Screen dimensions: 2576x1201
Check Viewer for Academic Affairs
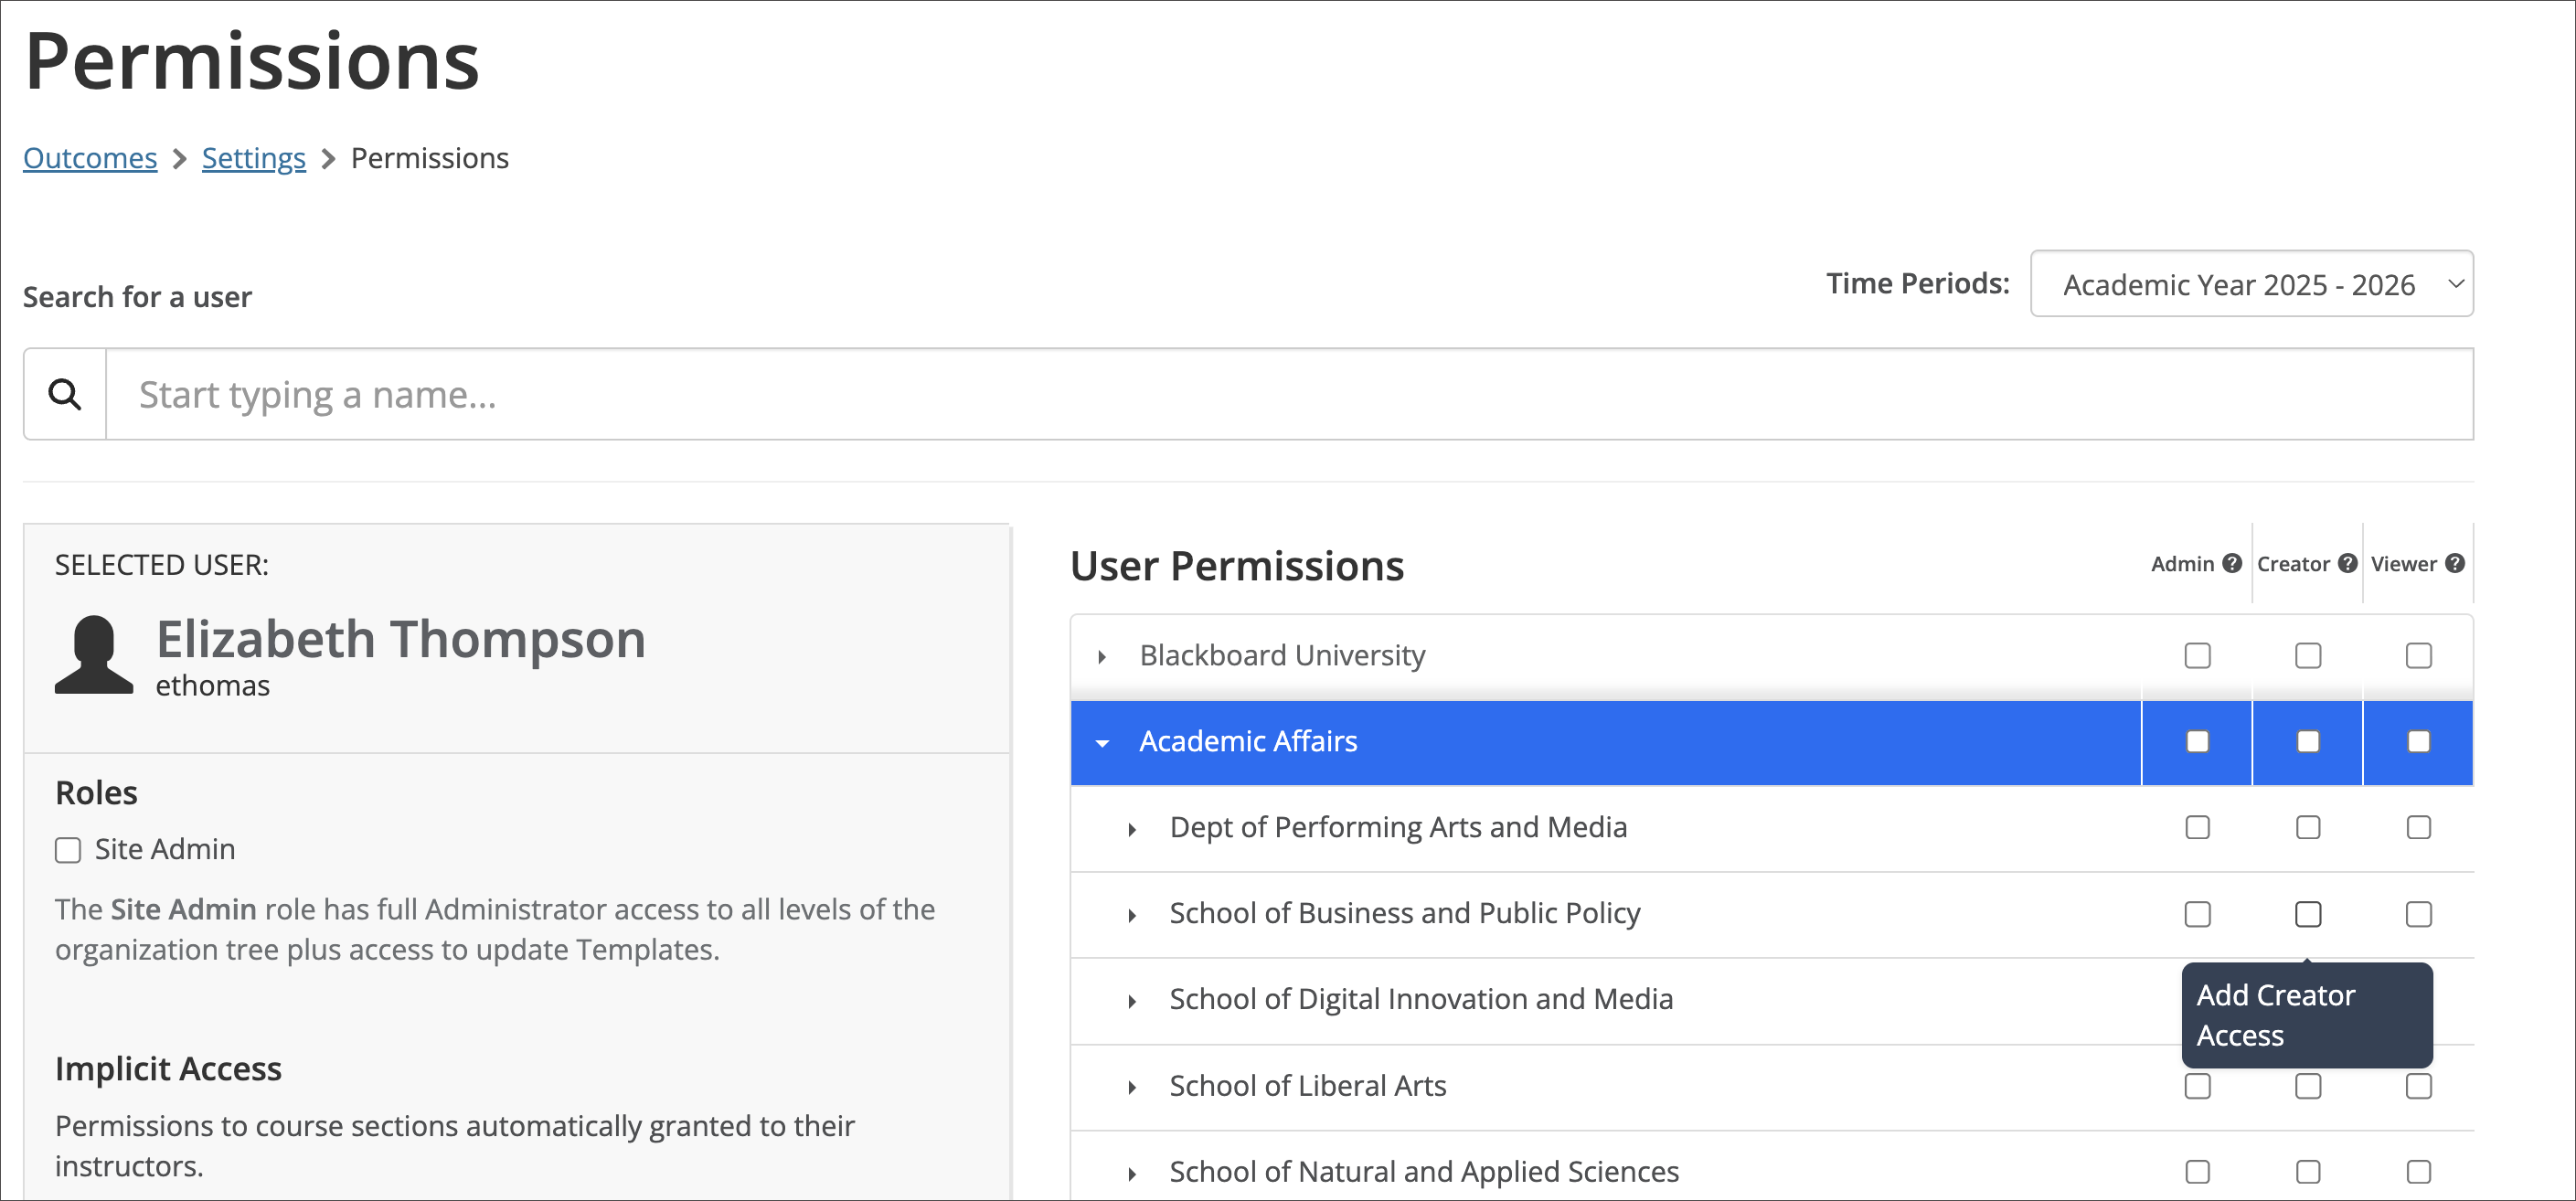click(2418, 742)
